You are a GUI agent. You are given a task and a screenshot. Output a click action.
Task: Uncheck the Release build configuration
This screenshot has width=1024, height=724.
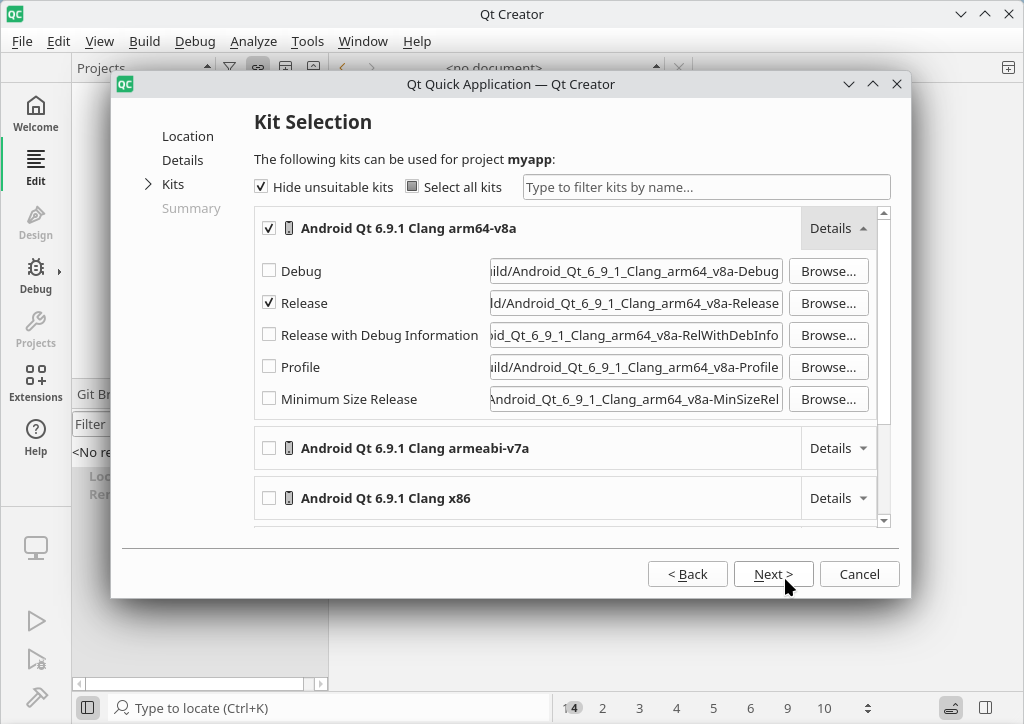[268, 302]
